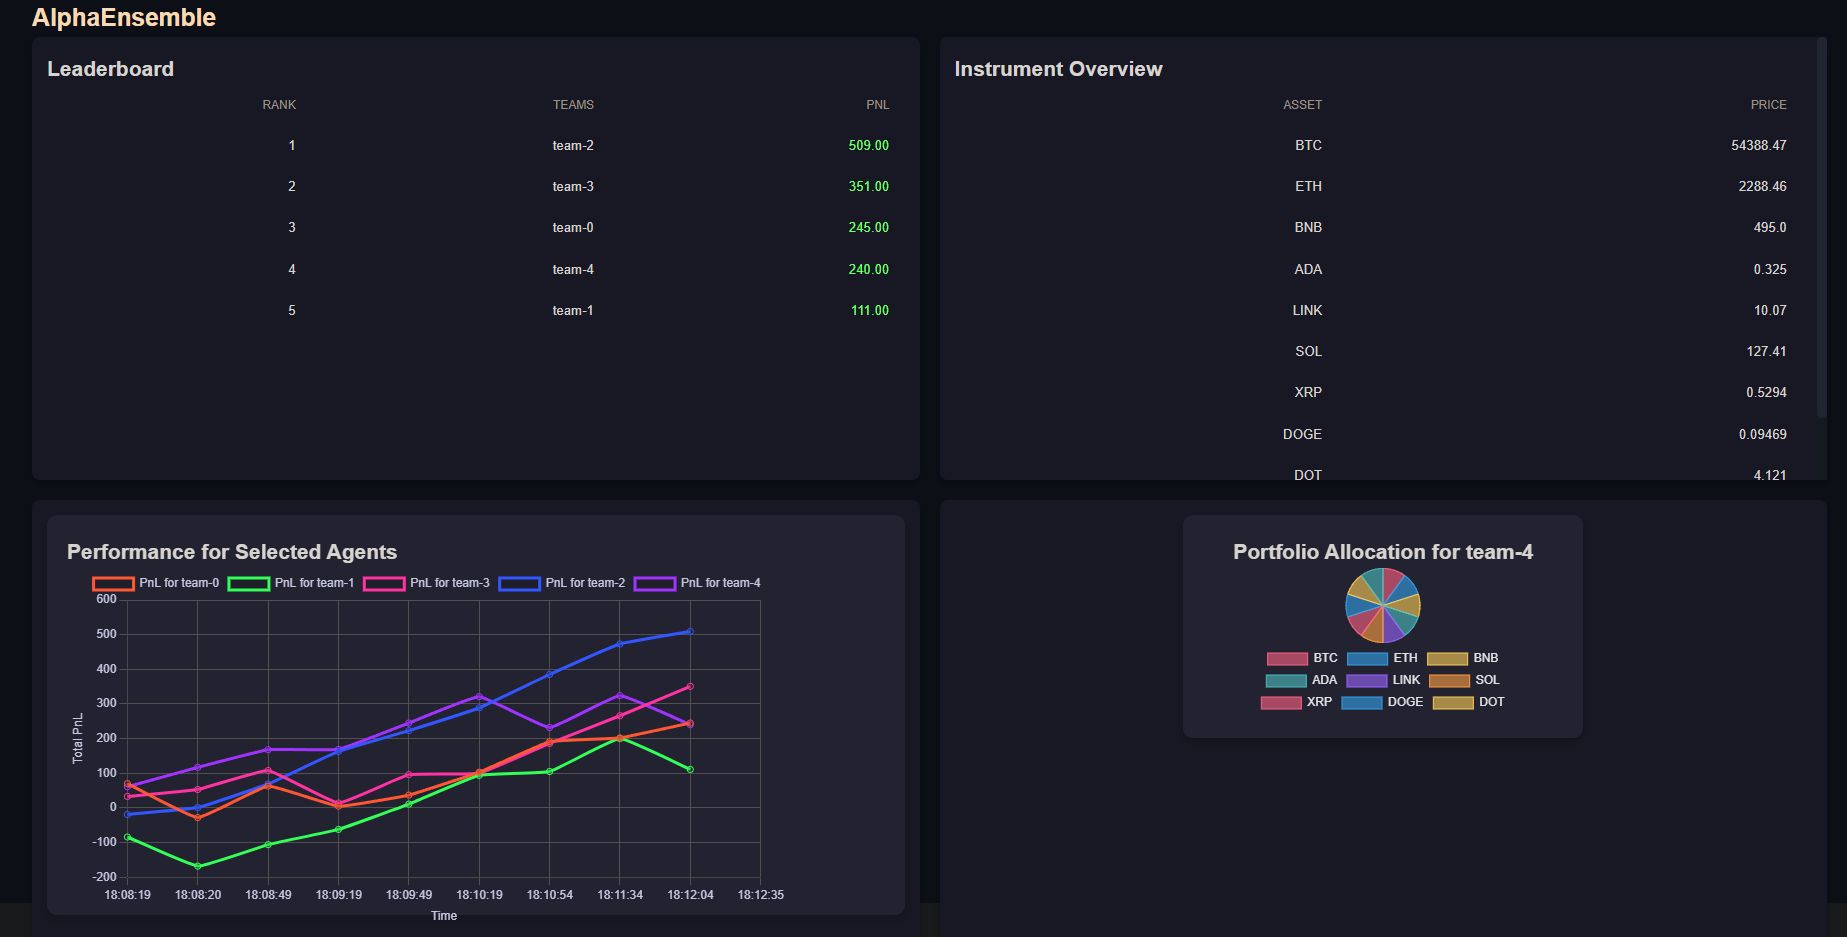Click the ASSET column header
Viewport: 1847px width, 937px height.
click(1302, 105)
